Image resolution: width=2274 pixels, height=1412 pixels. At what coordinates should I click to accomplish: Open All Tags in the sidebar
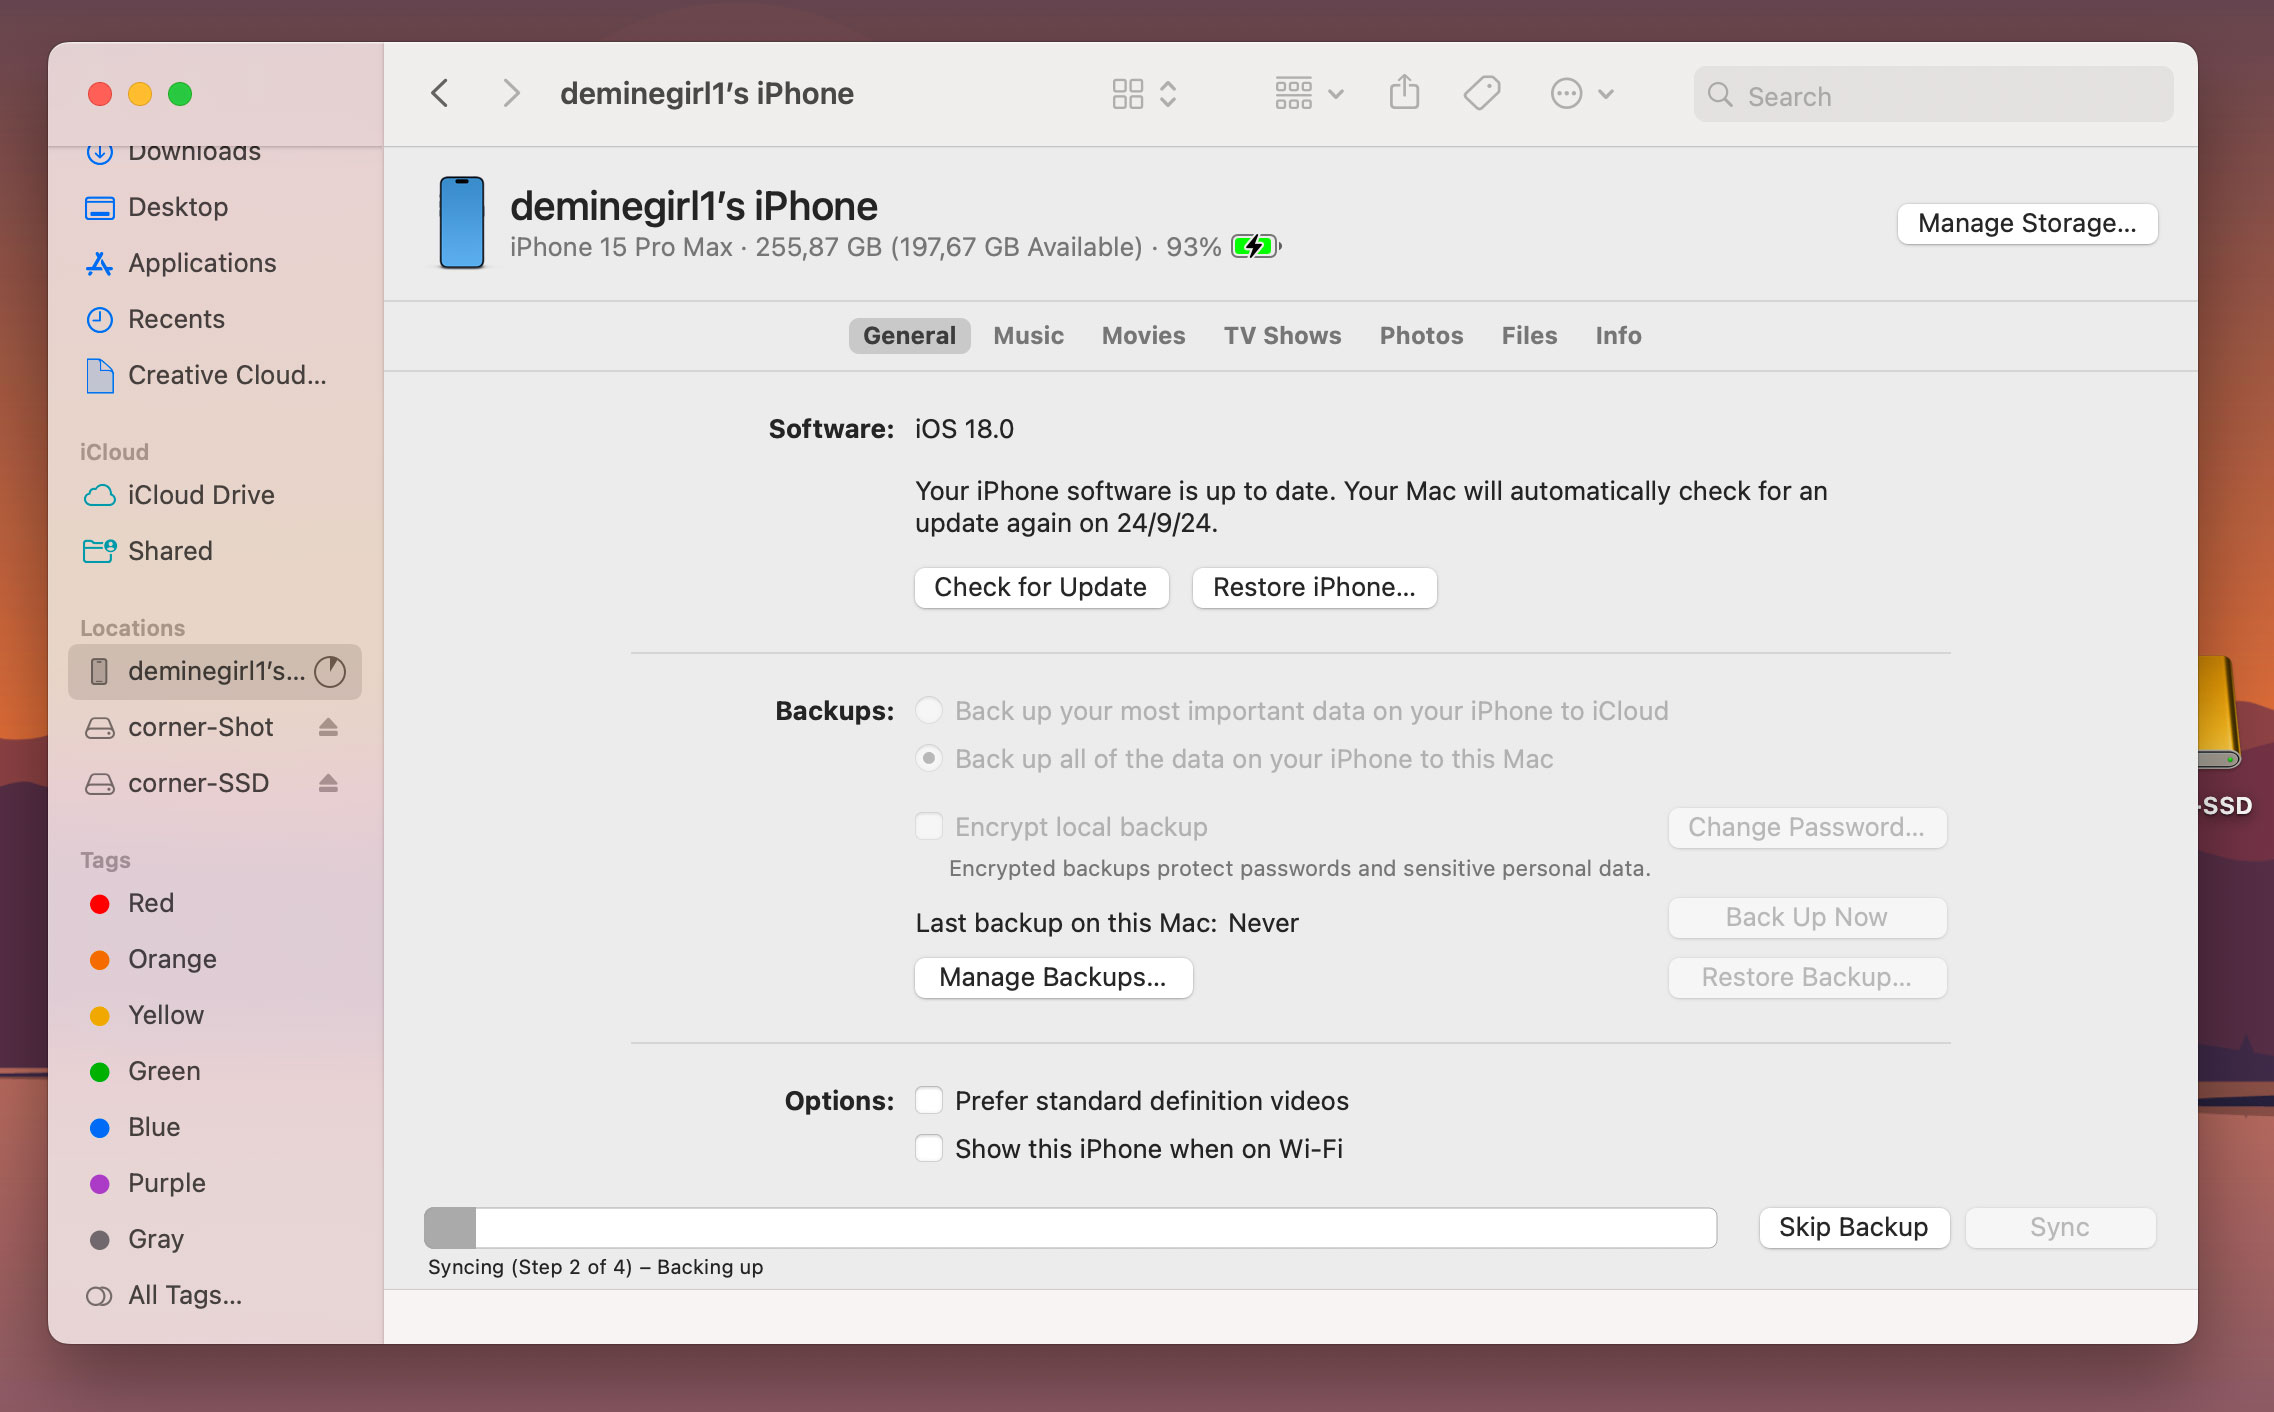[215, 1295]
